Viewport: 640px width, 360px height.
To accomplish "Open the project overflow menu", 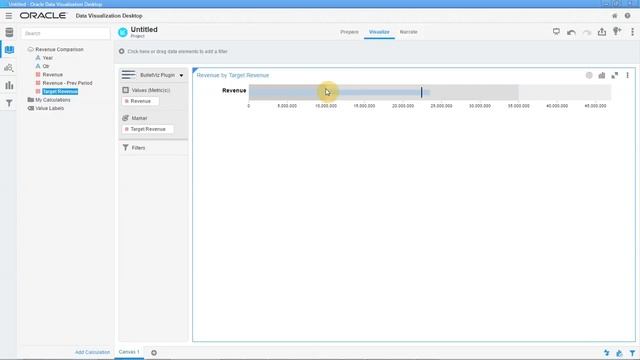I will 632,32.
